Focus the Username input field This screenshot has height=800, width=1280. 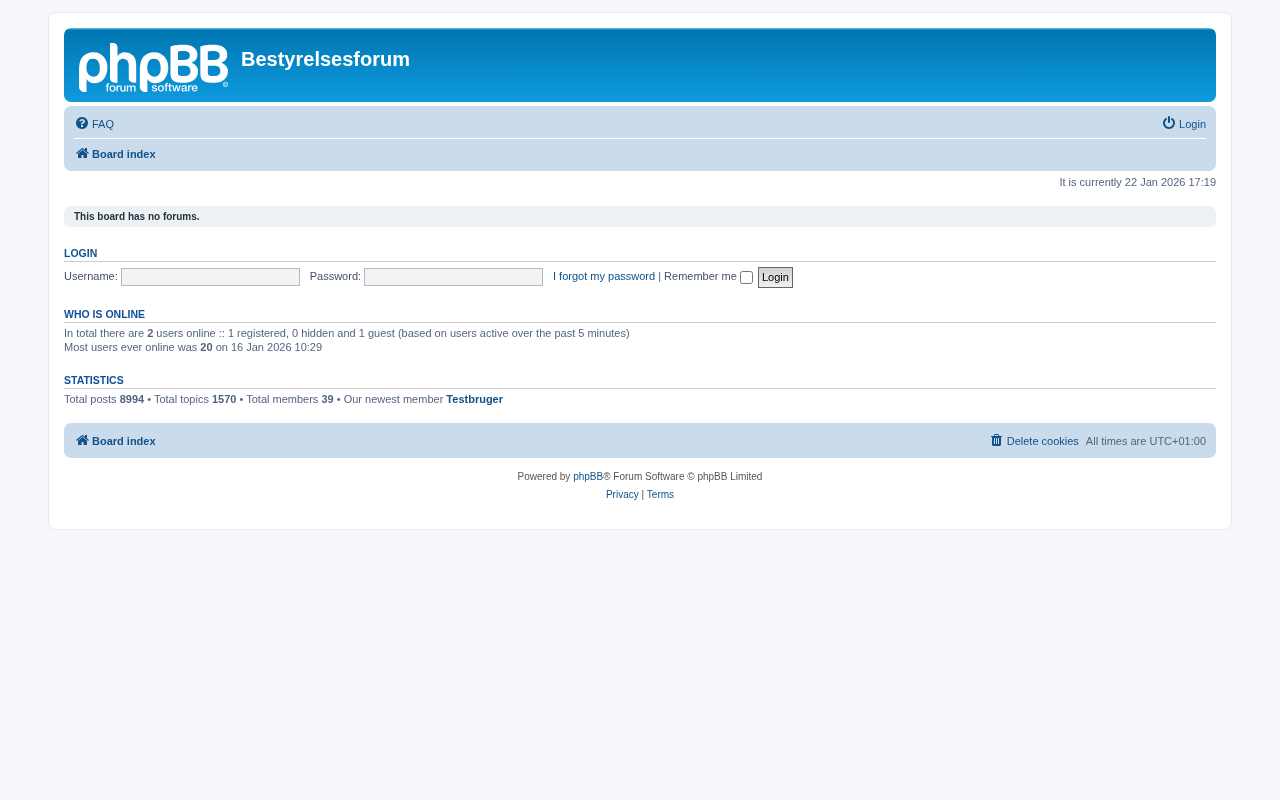[x=210, y=277]
